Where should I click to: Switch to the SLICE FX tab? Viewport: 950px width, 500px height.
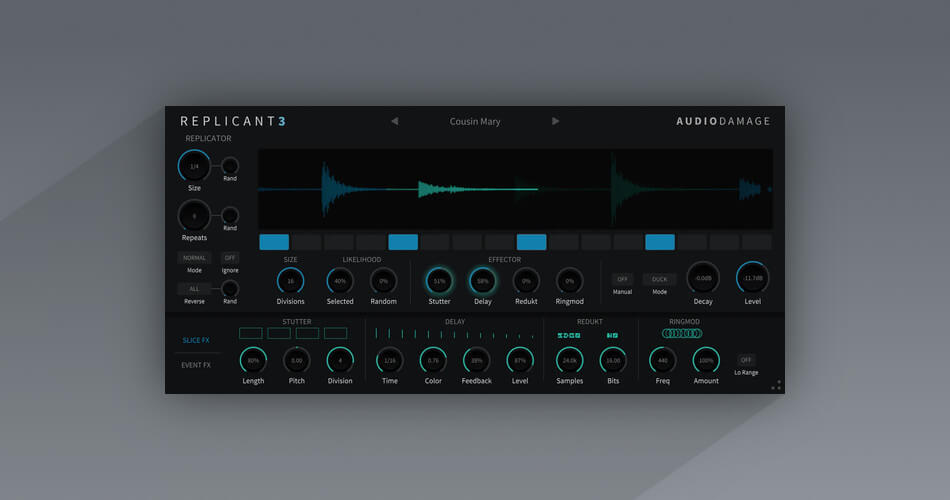pos(196,340)
